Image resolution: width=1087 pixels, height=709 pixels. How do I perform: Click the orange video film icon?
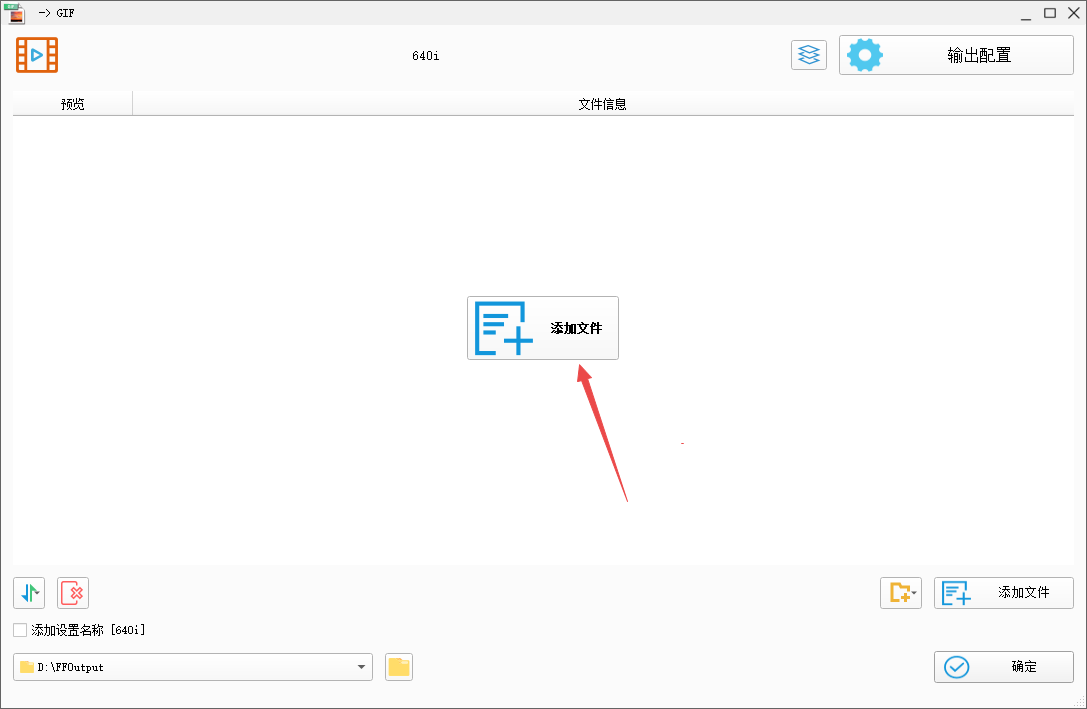tap(37, 55)
